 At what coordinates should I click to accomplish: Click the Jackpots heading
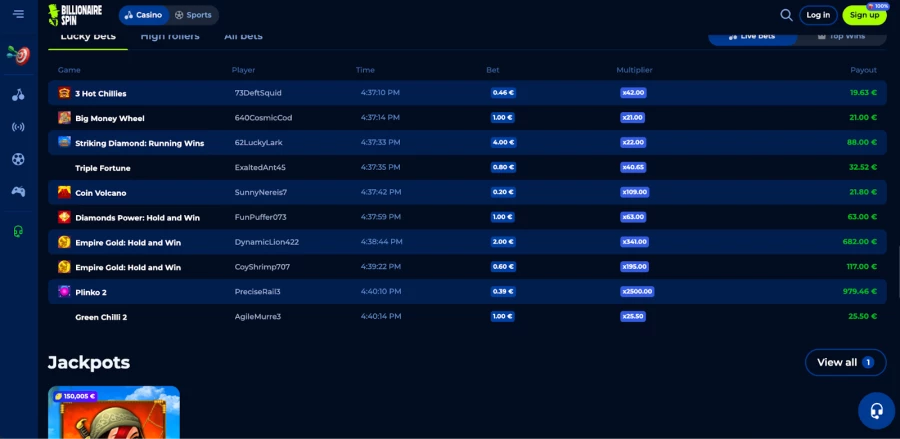tap(89, 363)
